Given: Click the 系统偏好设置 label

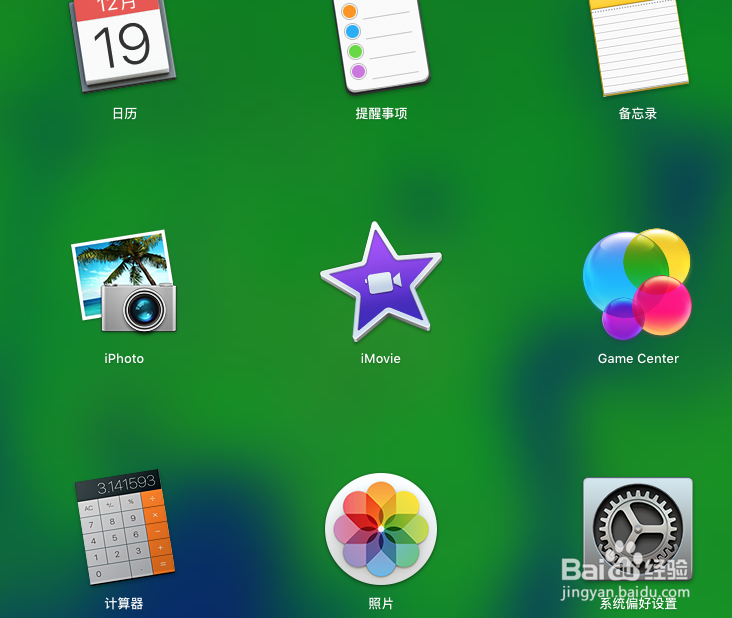Looking at the screenshot, I should (638, 604).
